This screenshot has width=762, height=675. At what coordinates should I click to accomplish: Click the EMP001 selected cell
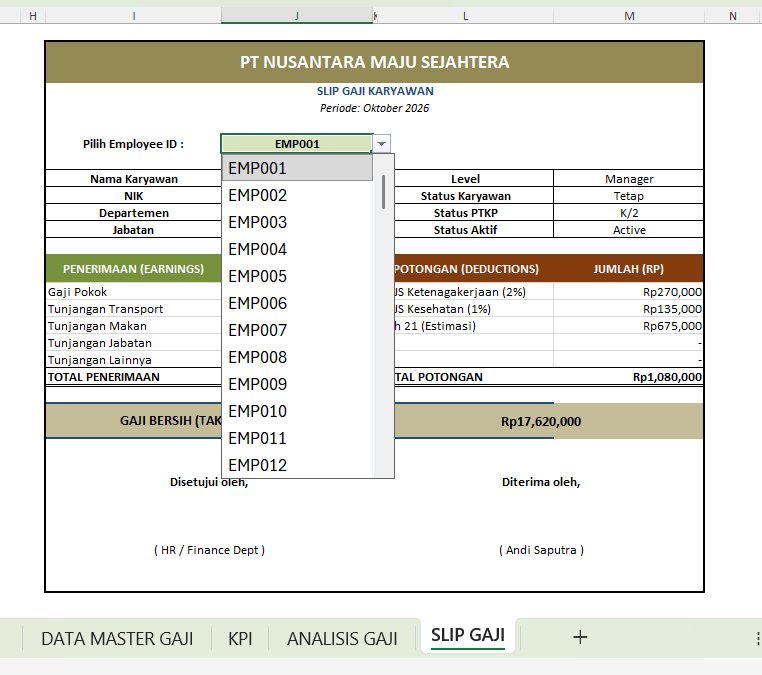(x=297, y=144)
